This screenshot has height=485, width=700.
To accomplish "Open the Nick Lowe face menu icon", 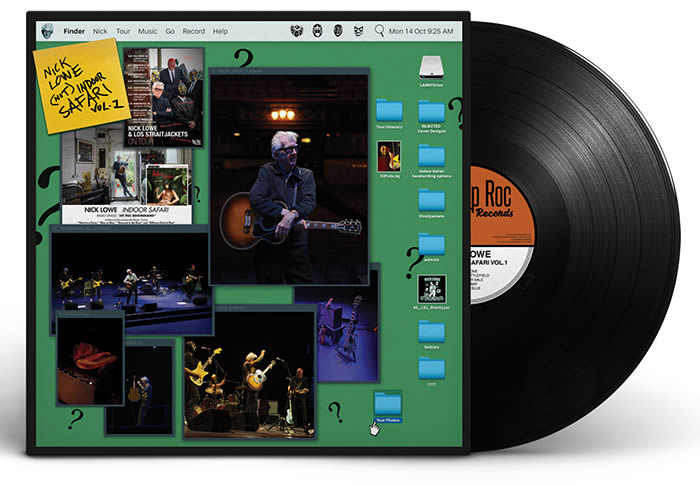I will coord(47,31).
